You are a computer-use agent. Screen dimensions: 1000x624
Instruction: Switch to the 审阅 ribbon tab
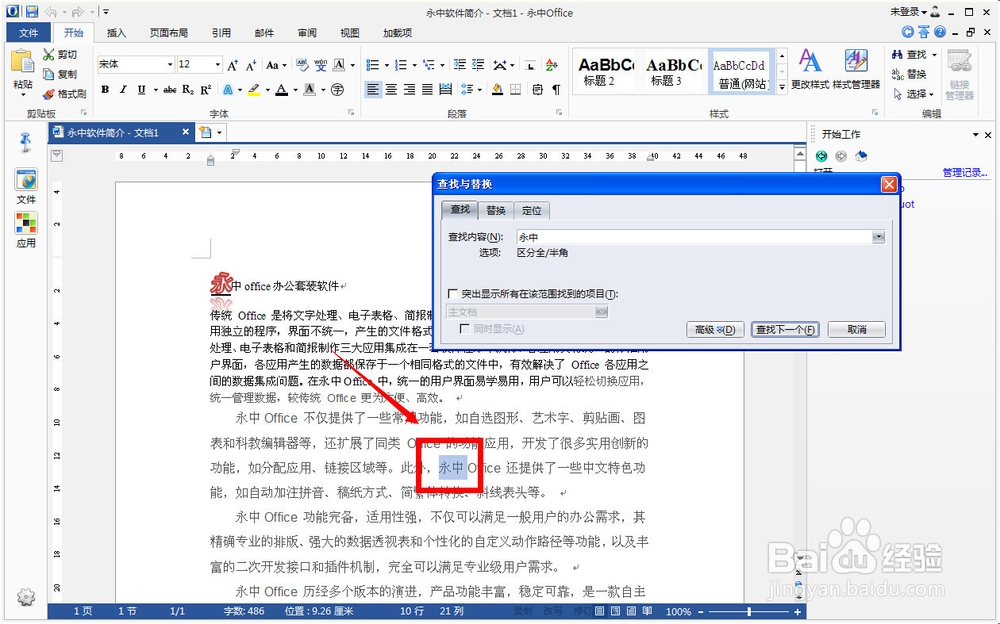pyautogui.click(x=307, y=33)
